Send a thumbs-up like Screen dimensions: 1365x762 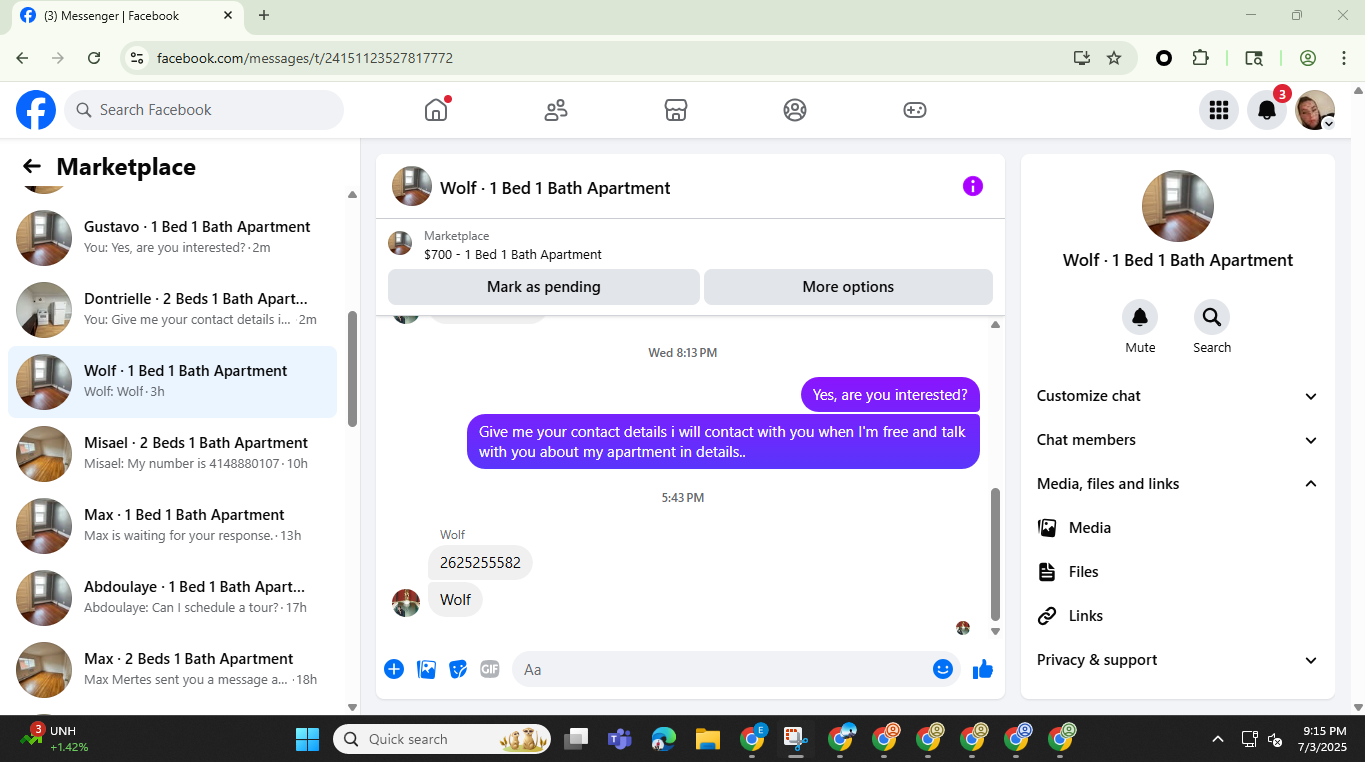pyautogui.click(x=983, y=669)
